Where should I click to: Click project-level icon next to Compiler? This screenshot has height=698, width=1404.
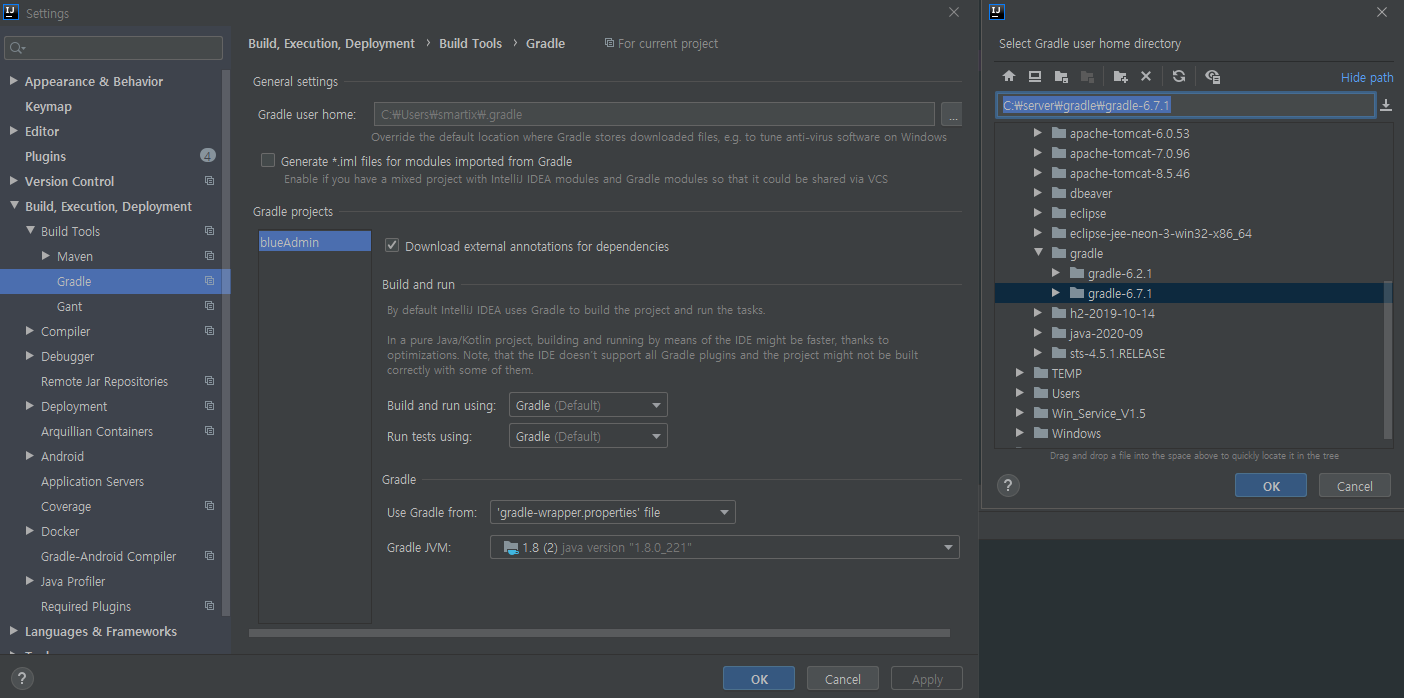pyautogui.click(x=209, y=331)
